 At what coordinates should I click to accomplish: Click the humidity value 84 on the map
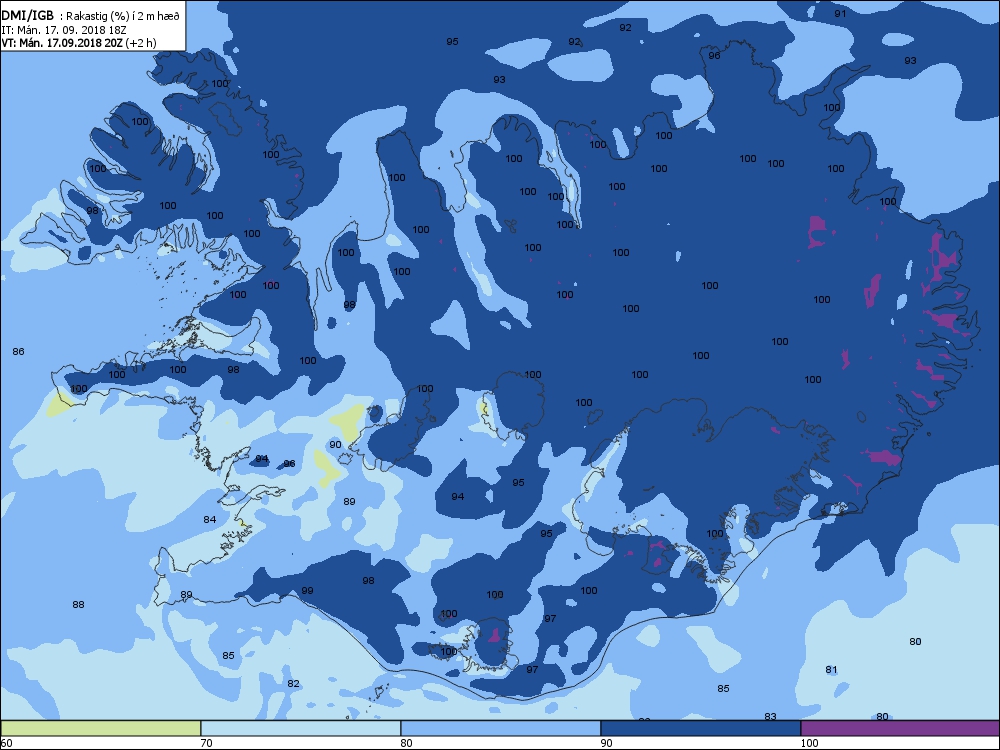(210, 519)
